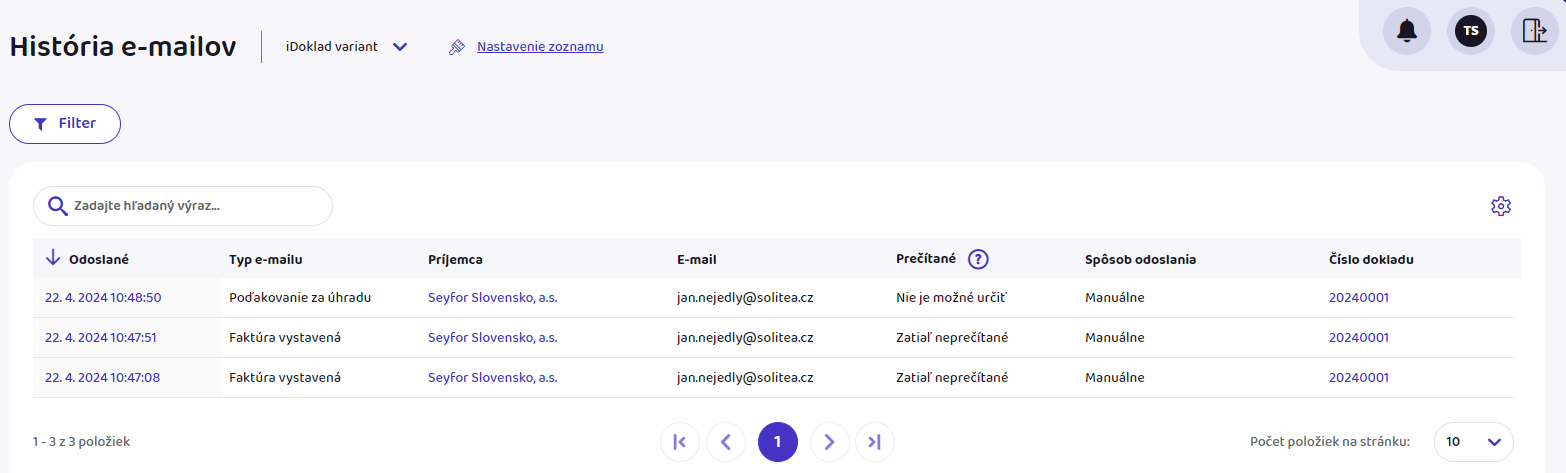Open the notifications bell icon
Screen dimensions: 1566x473
1406,31
